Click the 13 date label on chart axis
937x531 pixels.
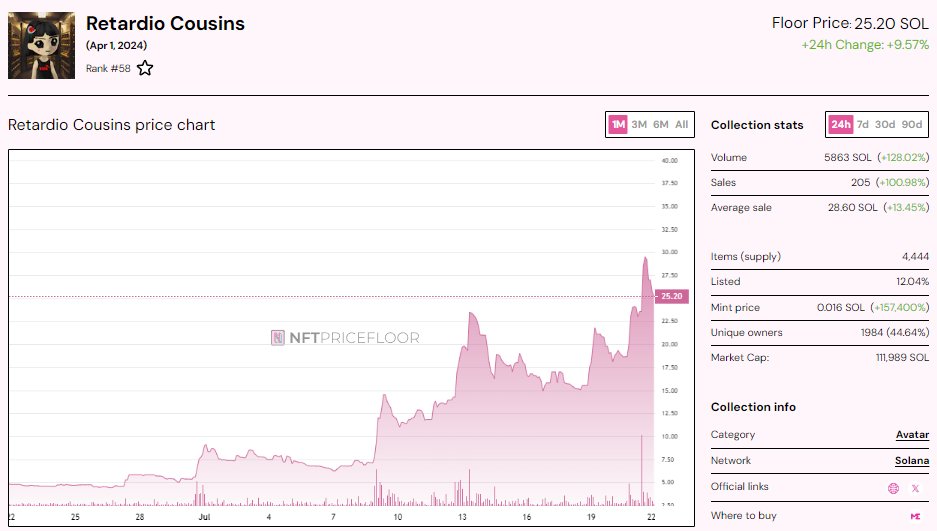[462, 517]
